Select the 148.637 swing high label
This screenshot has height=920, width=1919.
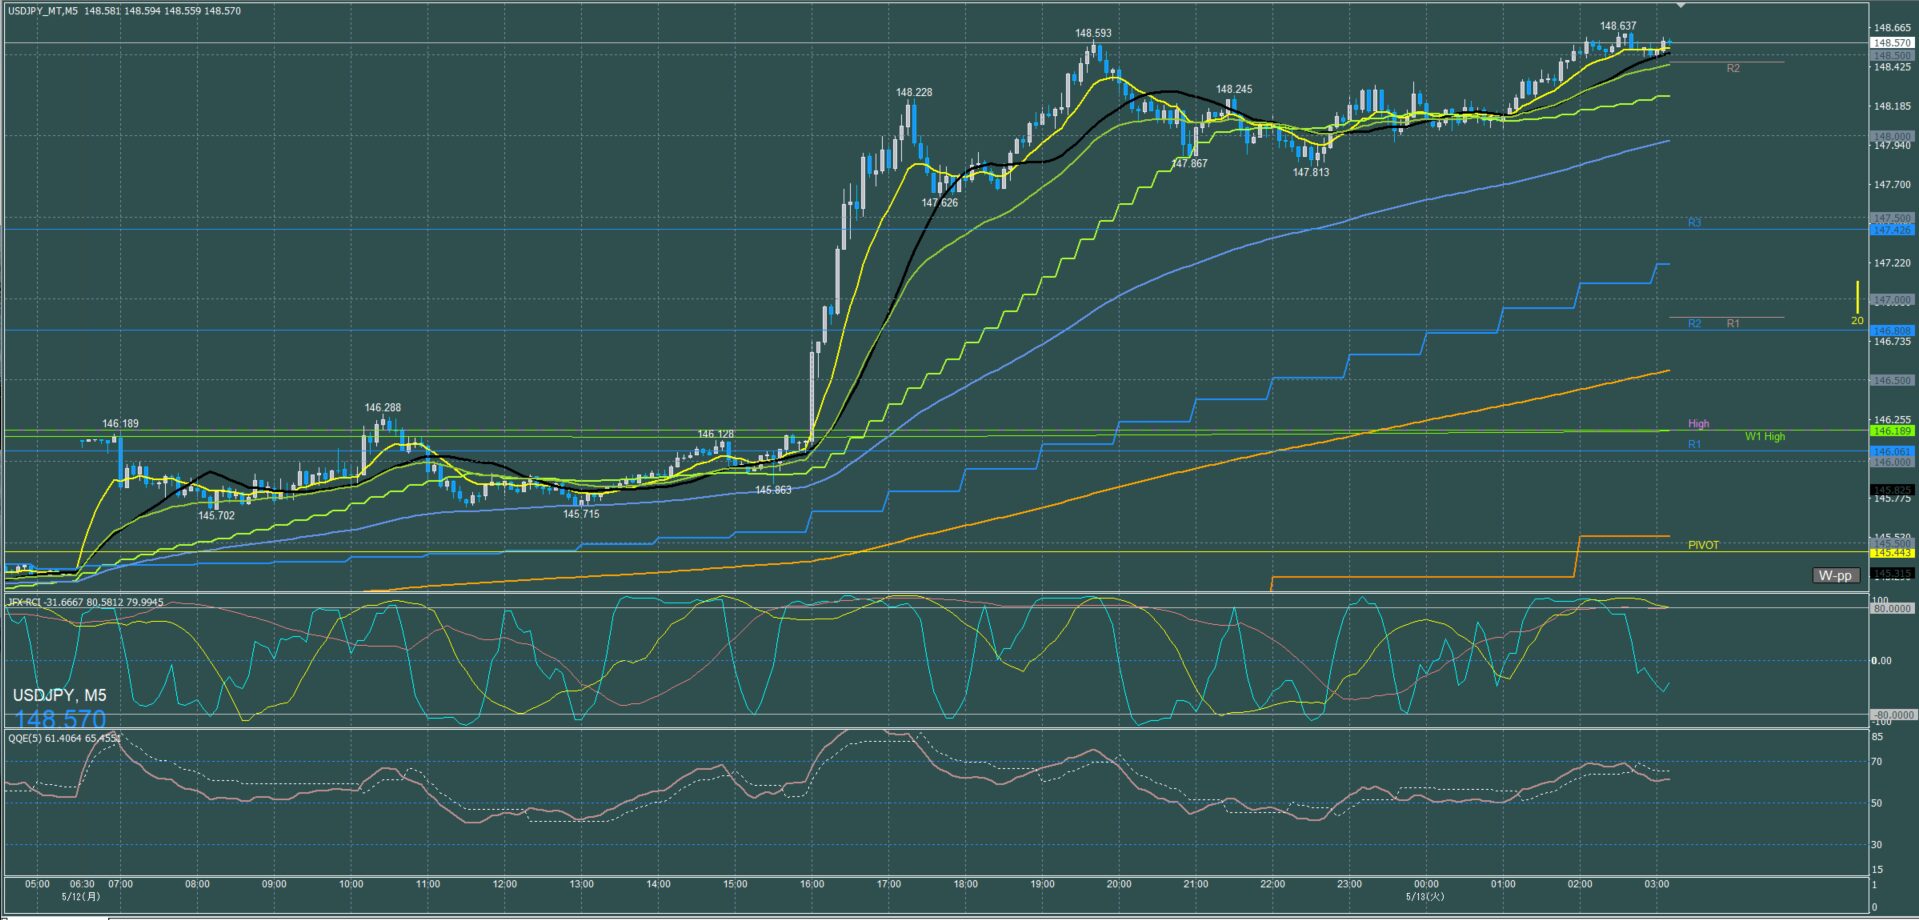pyautogui.click(x=1618, y=26)
